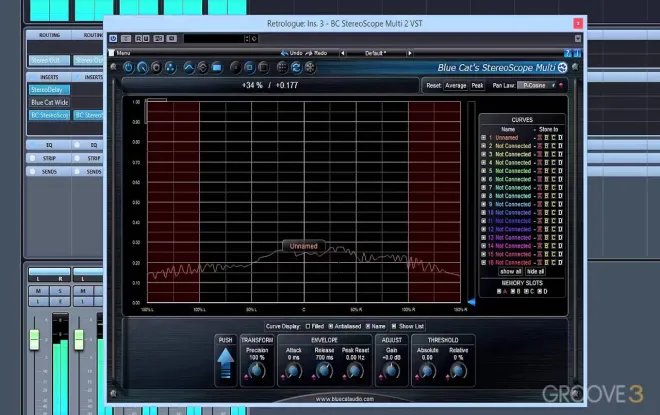Click the host preset field spinner arrows
The image size is (660, 415).
pyautogui.click(x=247, y=38)
